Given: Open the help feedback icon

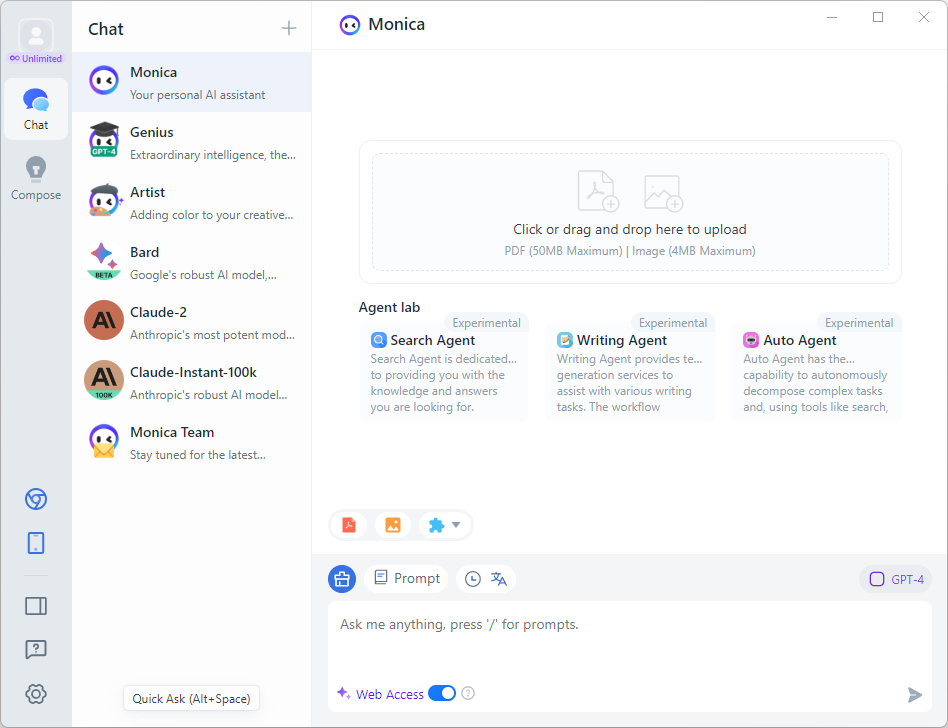Looking at the screenshot, I should 36,649.
